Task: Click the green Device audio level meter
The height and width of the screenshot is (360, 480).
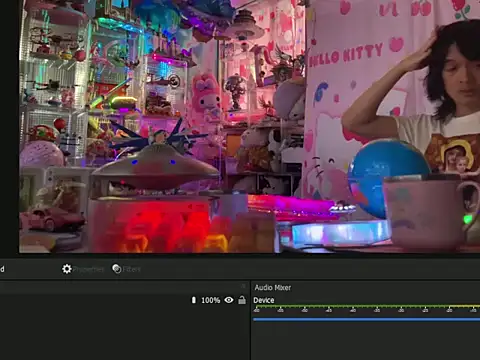Action: [366, 306]
